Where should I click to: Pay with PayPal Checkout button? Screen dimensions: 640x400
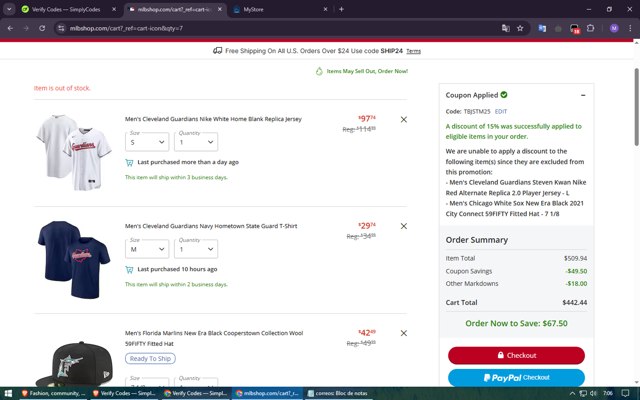516,378
